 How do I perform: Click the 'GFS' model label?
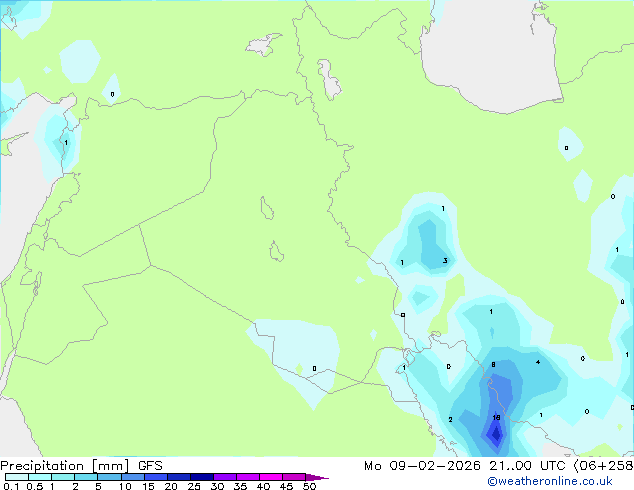(150, 466)
